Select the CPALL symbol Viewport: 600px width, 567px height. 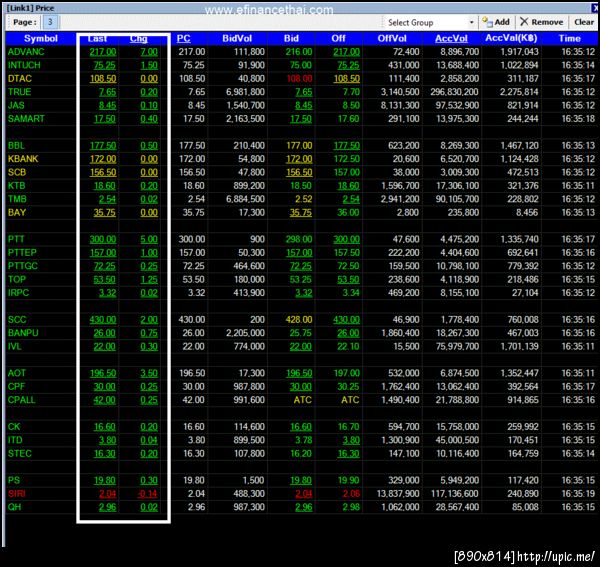click(21, 400)
